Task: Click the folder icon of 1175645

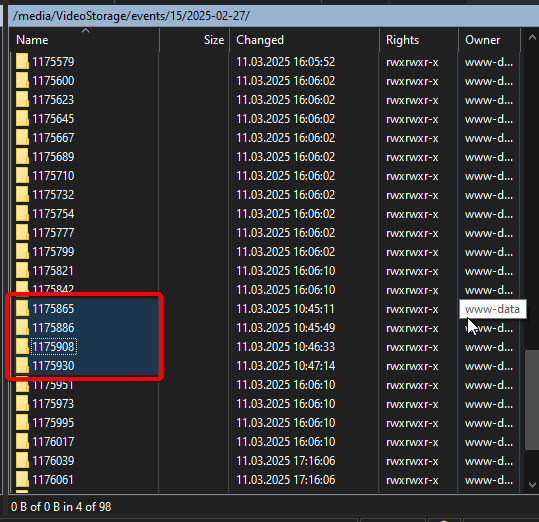Action: [22, 119]
